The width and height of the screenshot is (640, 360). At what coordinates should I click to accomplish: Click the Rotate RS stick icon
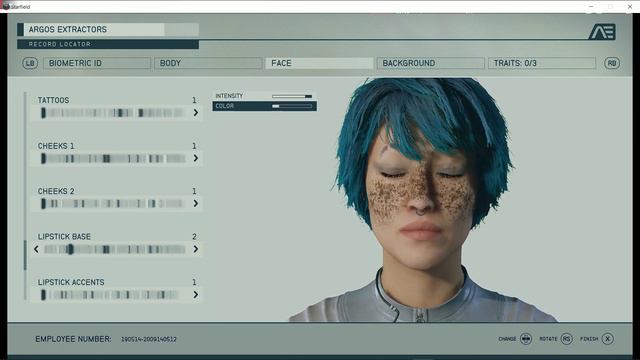tap(567, 339)
